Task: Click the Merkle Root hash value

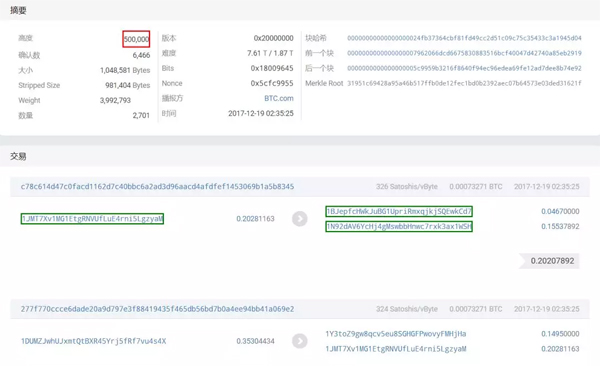Action: tap(464, 83)
